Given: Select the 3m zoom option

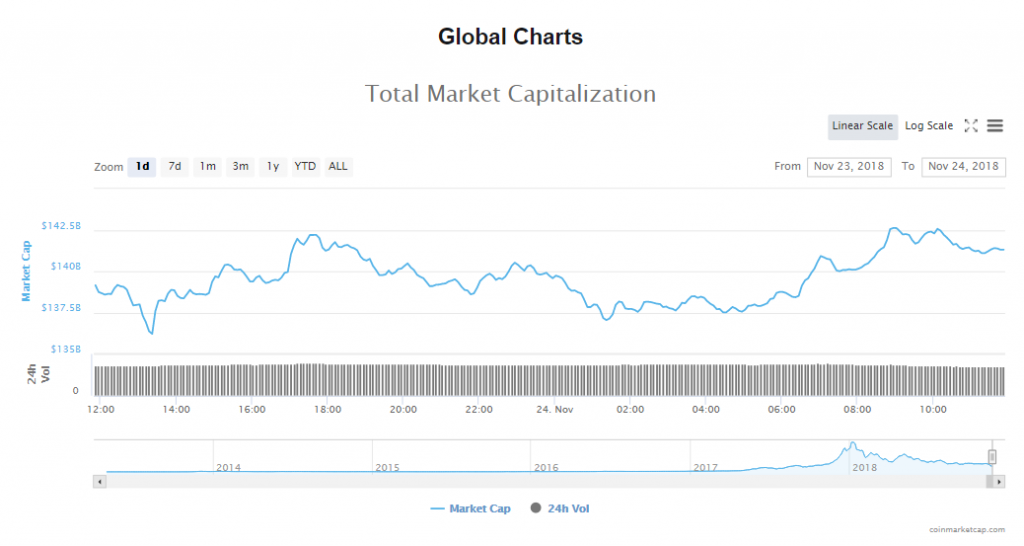Looking at the screenshot, I should (240, 166).
